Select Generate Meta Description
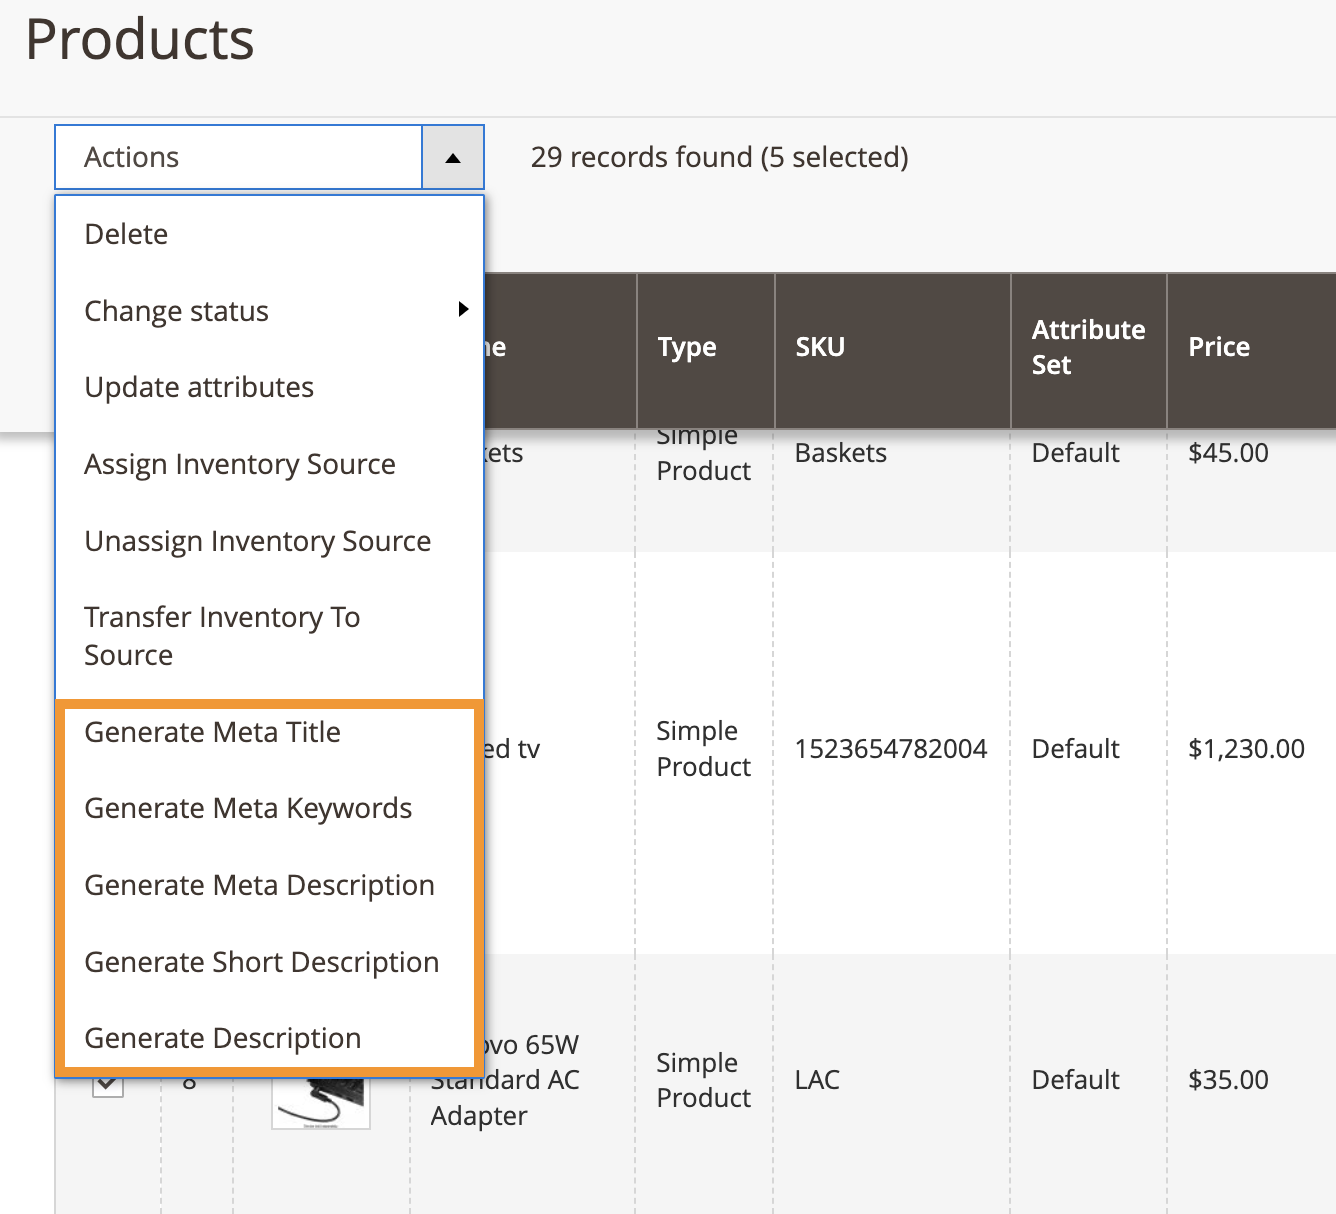The image size is (1336, 1214). pyautogui.click(x=259, y=885)
